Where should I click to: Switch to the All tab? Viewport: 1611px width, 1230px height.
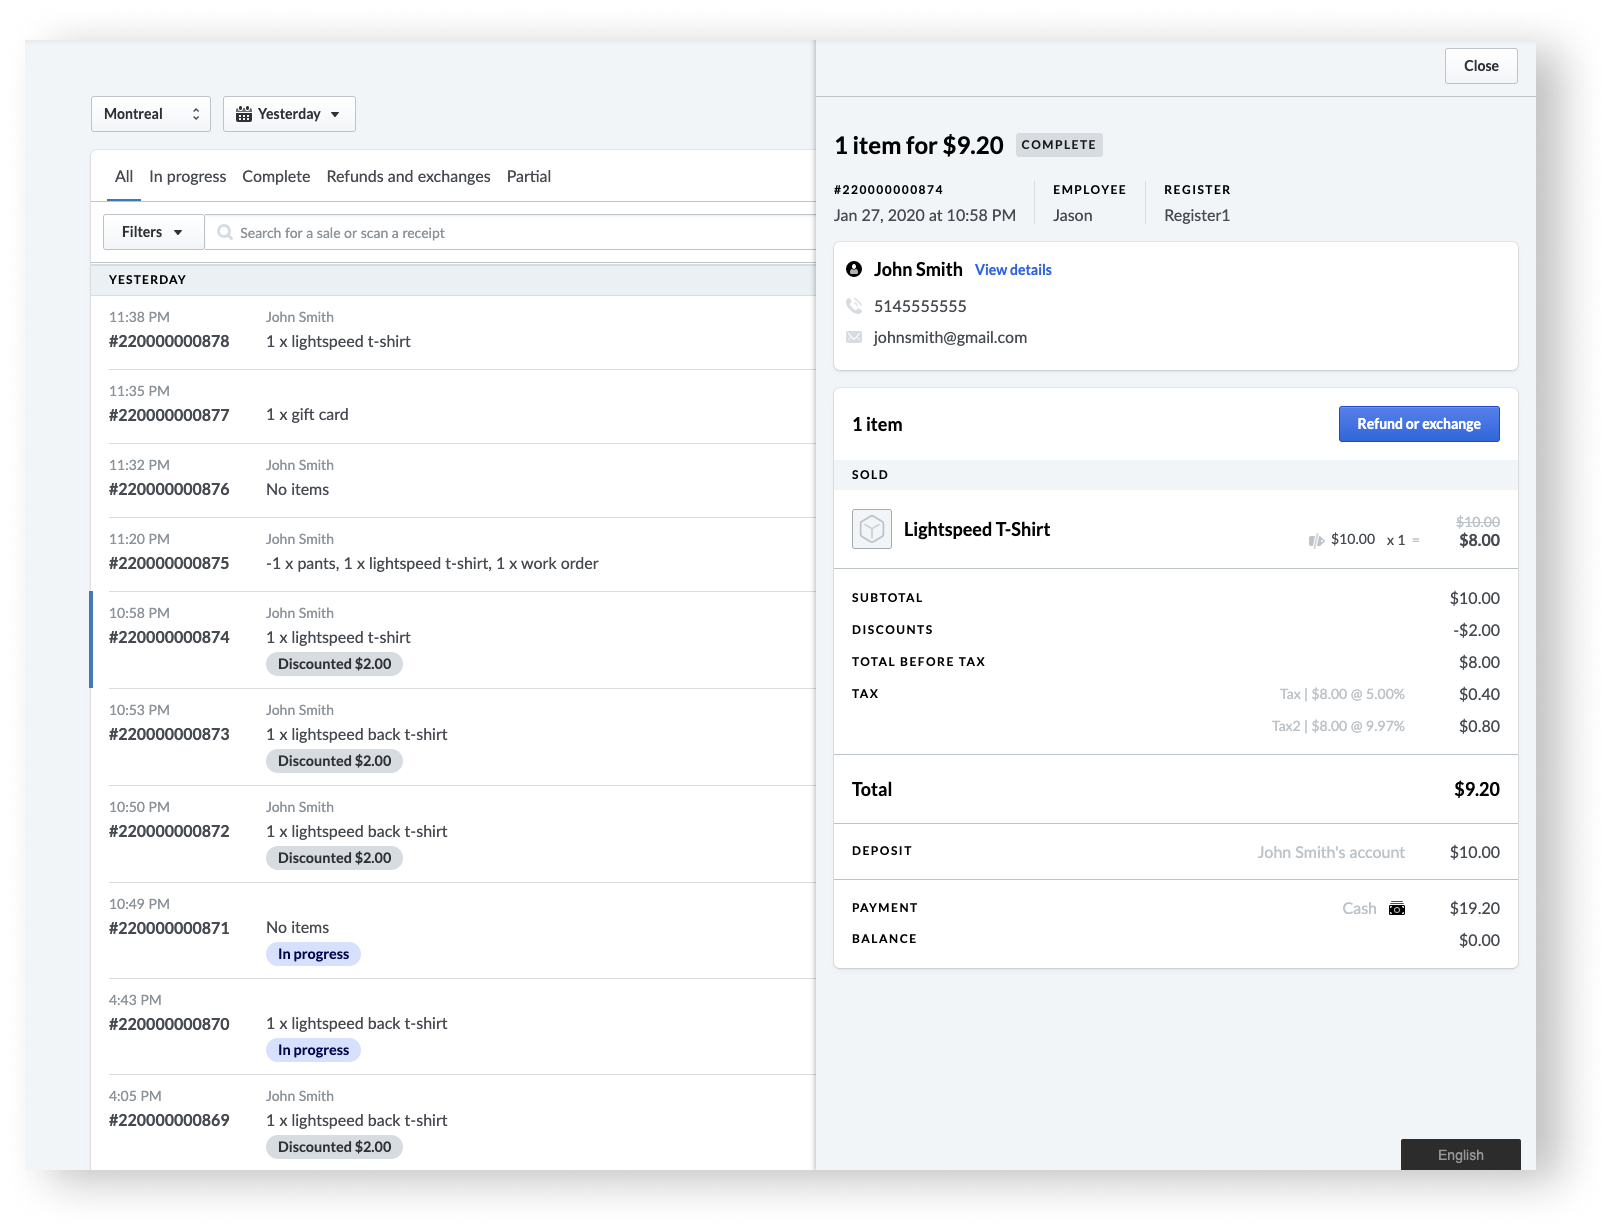pos(124,176)
